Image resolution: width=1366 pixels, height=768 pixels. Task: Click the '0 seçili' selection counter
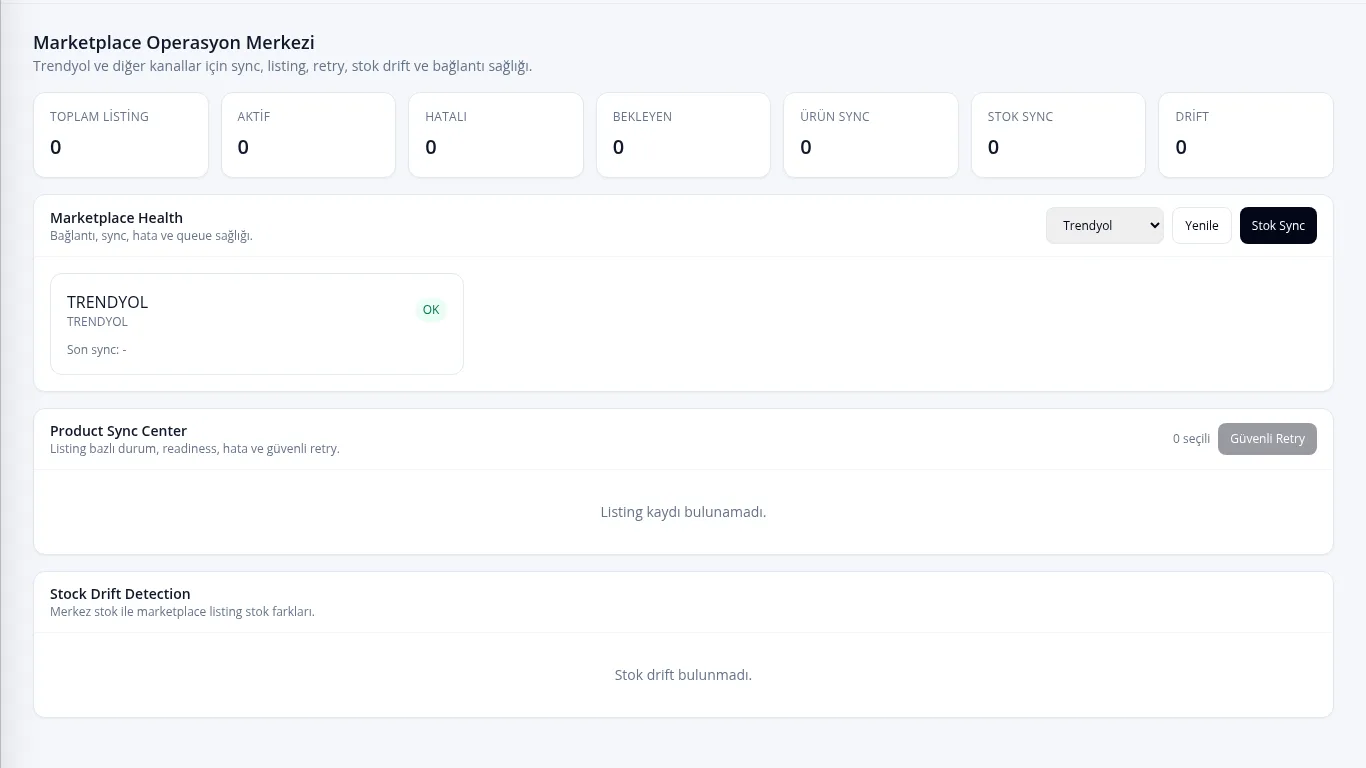click(1191, 439)
